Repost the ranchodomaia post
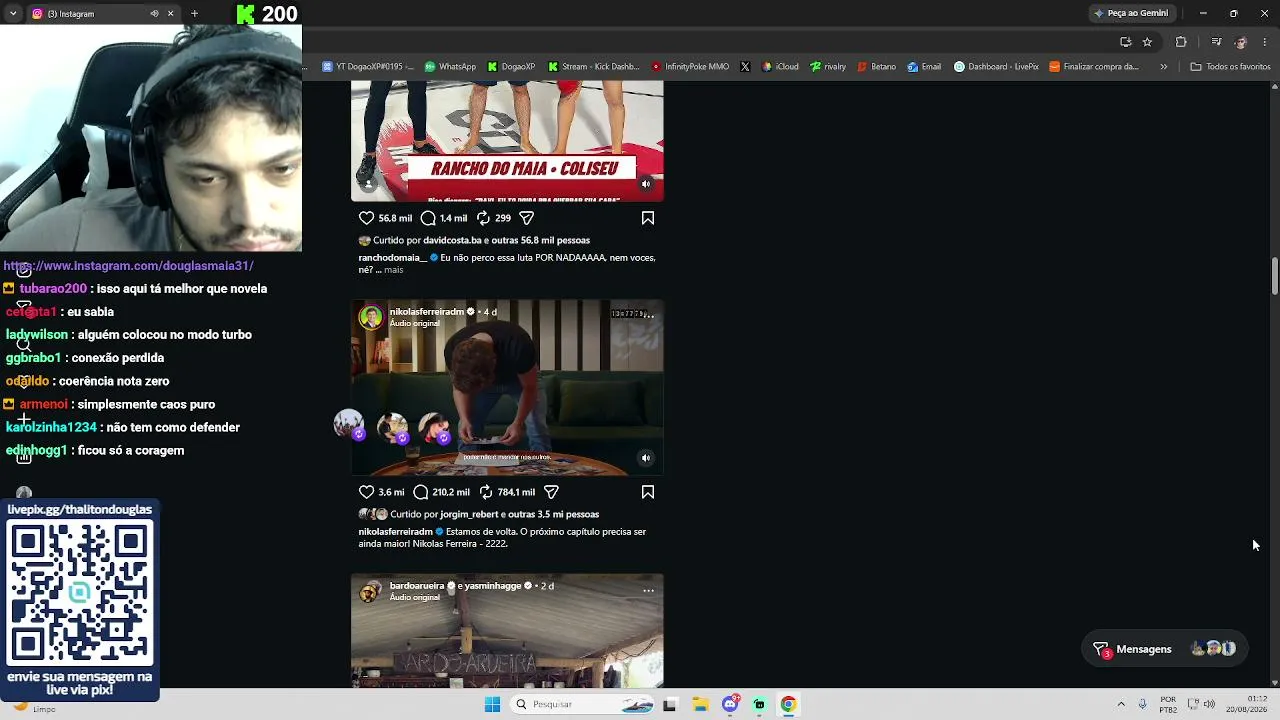This screenshot has height=720, width=1280. pos(483,218)
